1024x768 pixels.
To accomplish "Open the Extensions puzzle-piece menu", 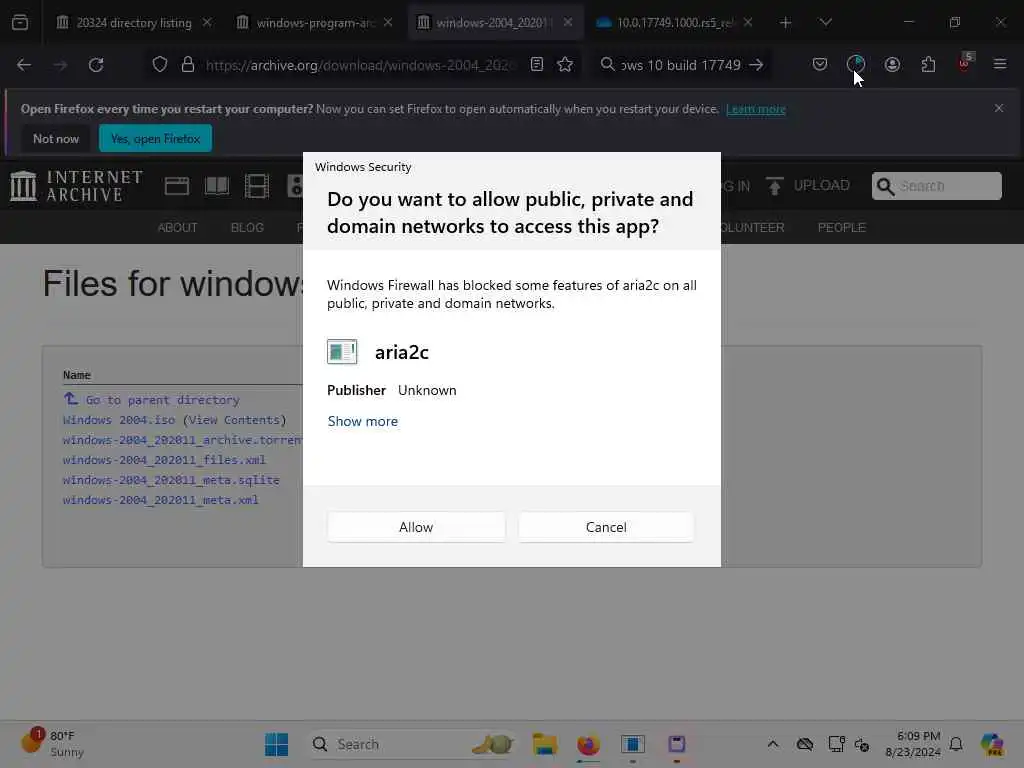I will (928, 65).
